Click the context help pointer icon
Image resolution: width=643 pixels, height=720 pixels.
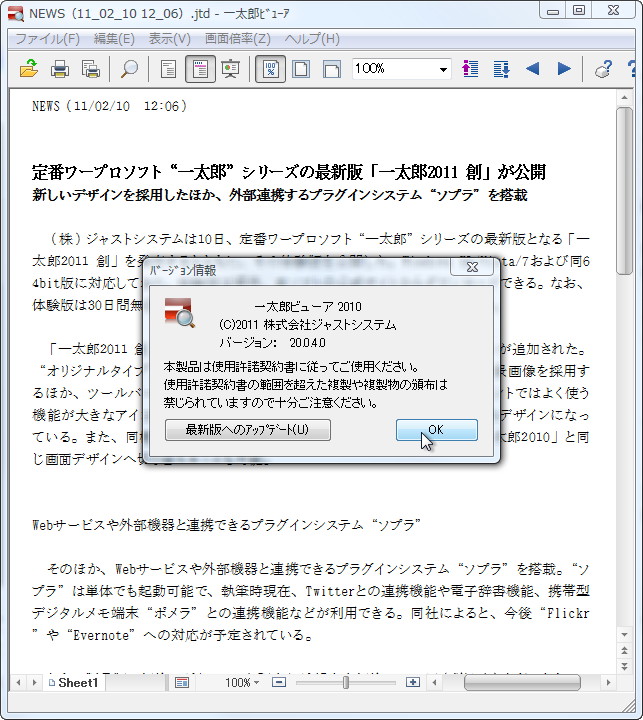(604, 69)
